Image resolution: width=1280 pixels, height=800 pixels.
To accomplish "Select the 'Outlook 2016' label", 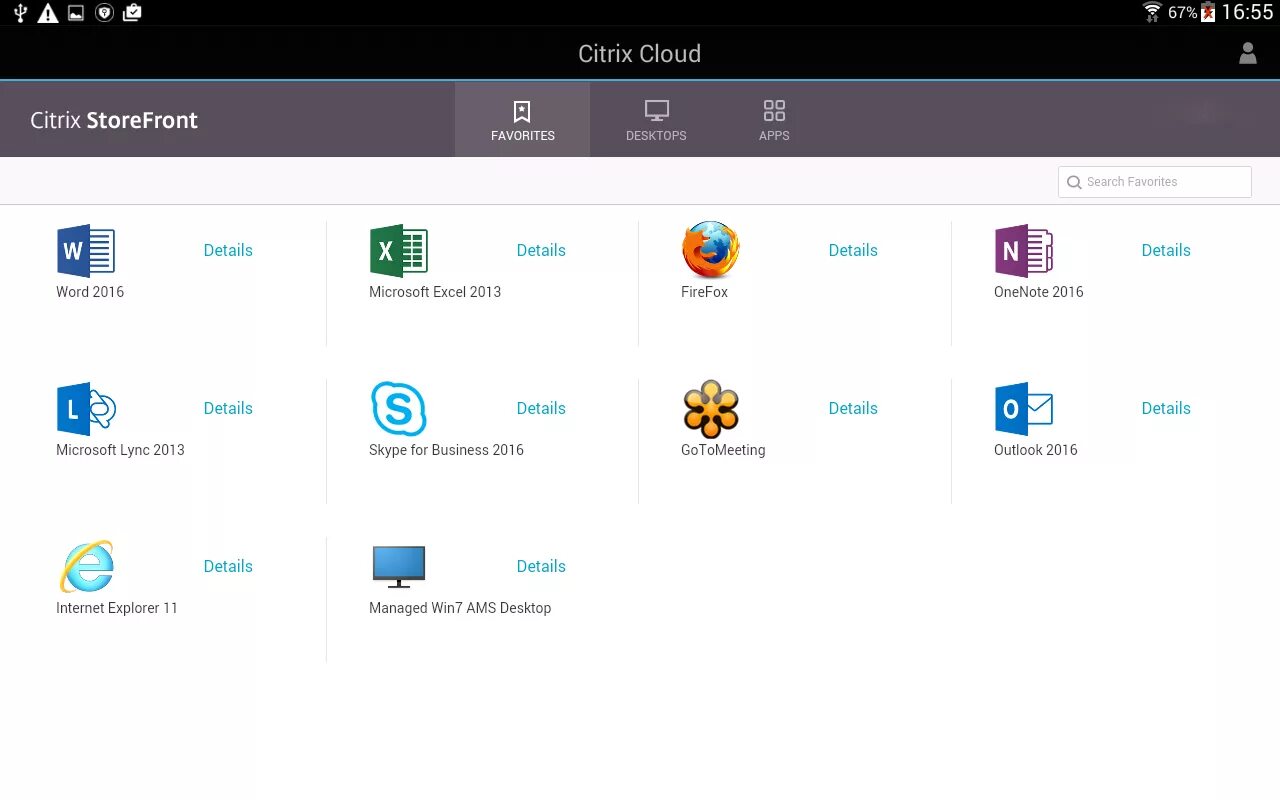I will click(1036, 450).
